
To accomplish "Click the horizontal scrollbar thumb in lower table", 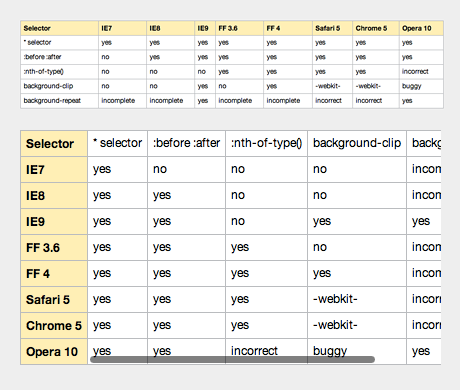I will (232, 359).
